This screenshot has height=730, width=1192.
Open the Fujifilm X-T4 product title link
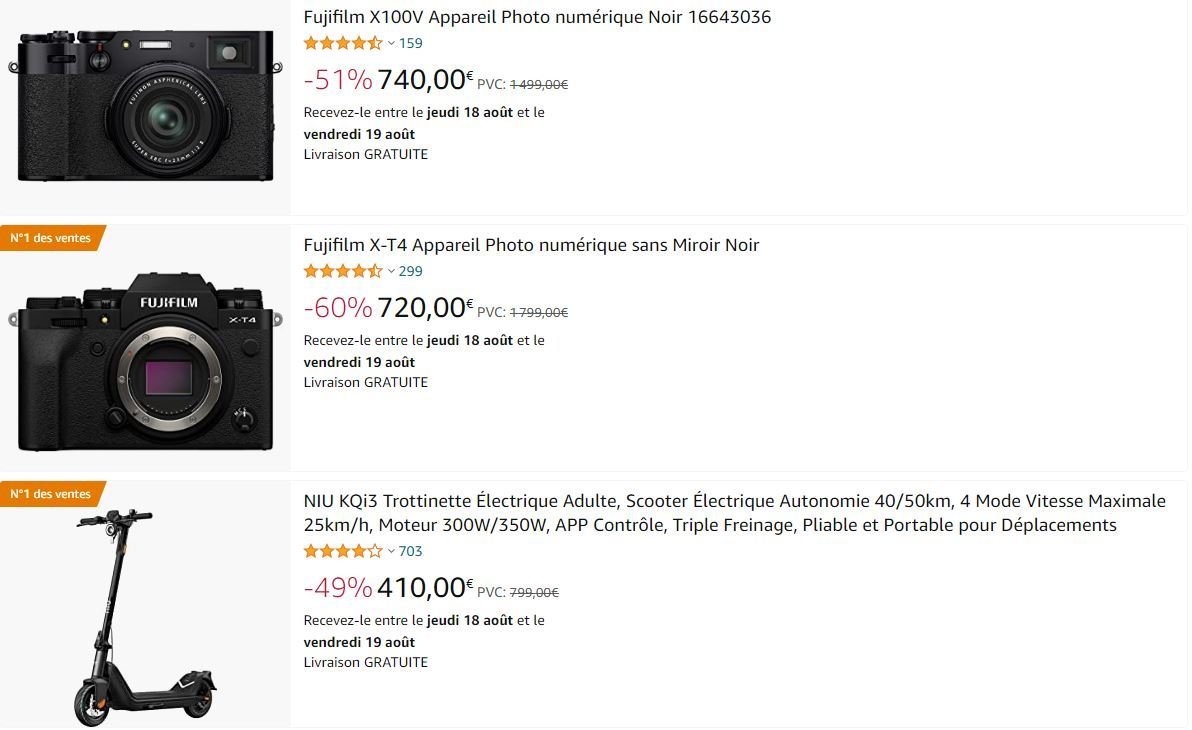coord(531,245)
